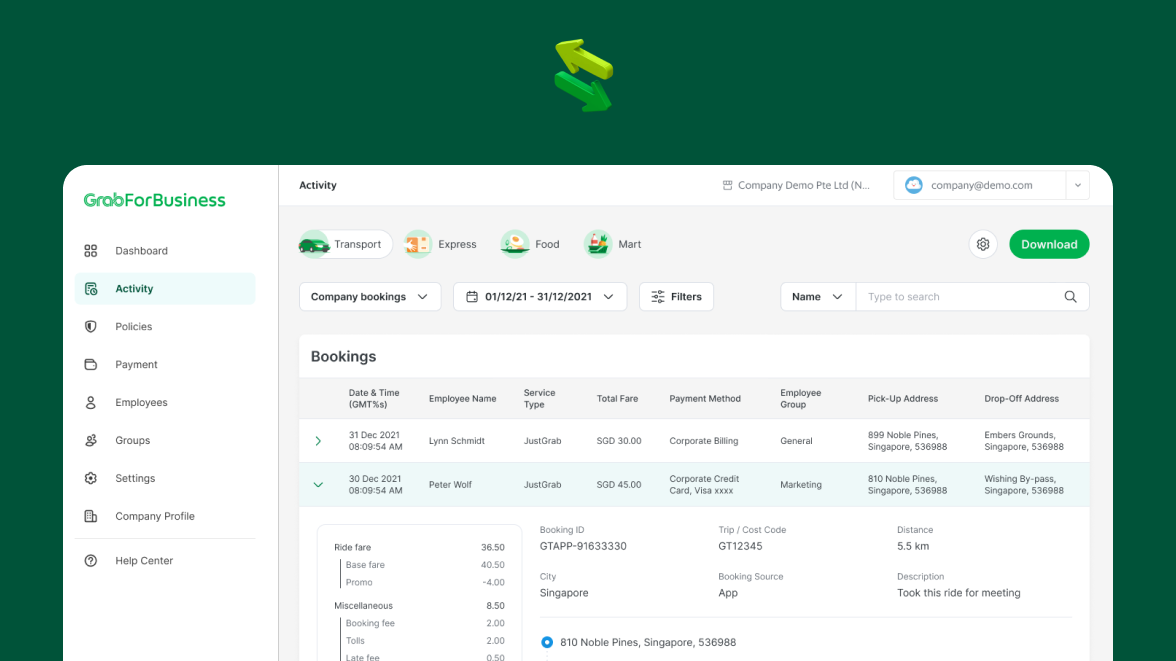Expand Lynn Schmidt's booking row
Screen dimensions: 1176x661
(318, 440)
